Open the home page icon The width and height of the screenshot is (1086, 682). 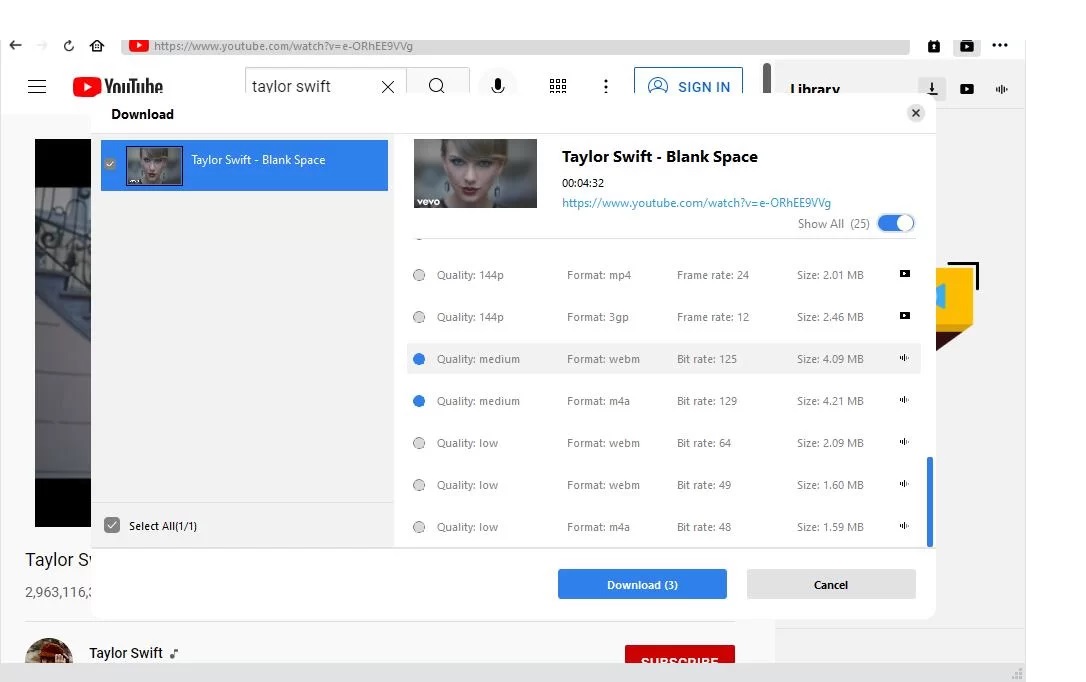pyautogui.click(x=97, y=46)
